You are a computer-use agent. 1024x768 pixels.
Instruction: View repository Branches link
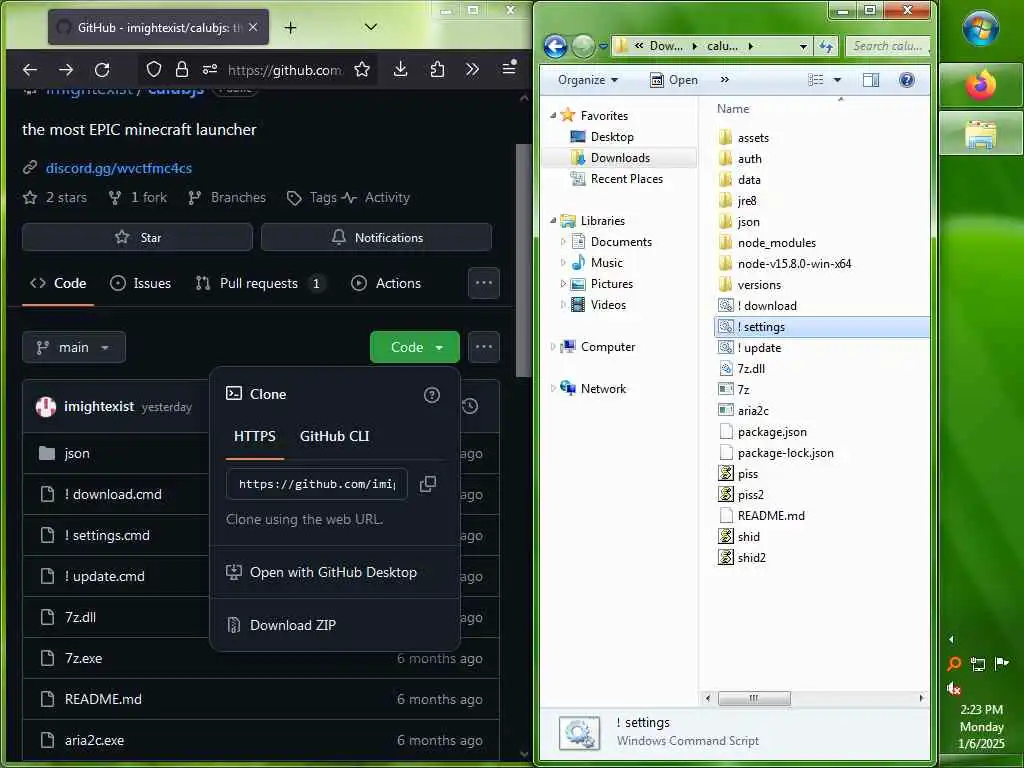pos(227,197)
